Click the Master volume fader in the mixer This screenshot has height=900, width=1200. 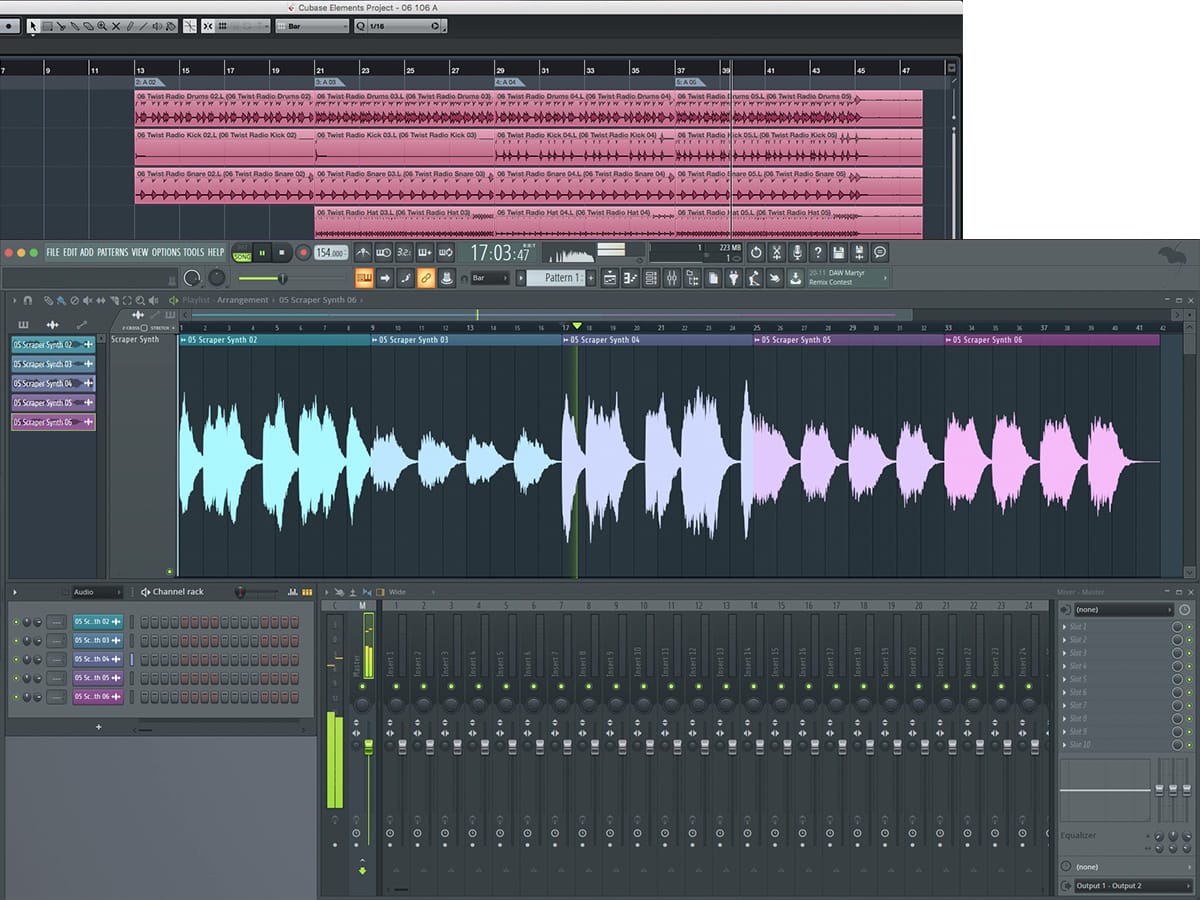[368, 747]
